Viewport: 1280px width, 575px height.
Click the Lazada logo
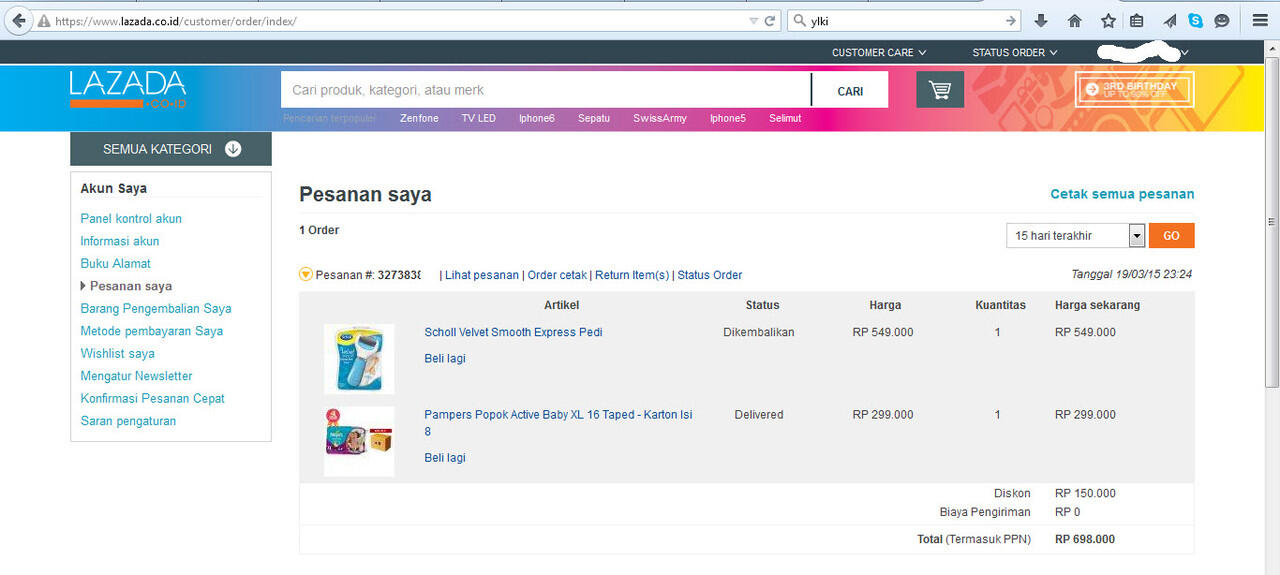click(128, 89)
